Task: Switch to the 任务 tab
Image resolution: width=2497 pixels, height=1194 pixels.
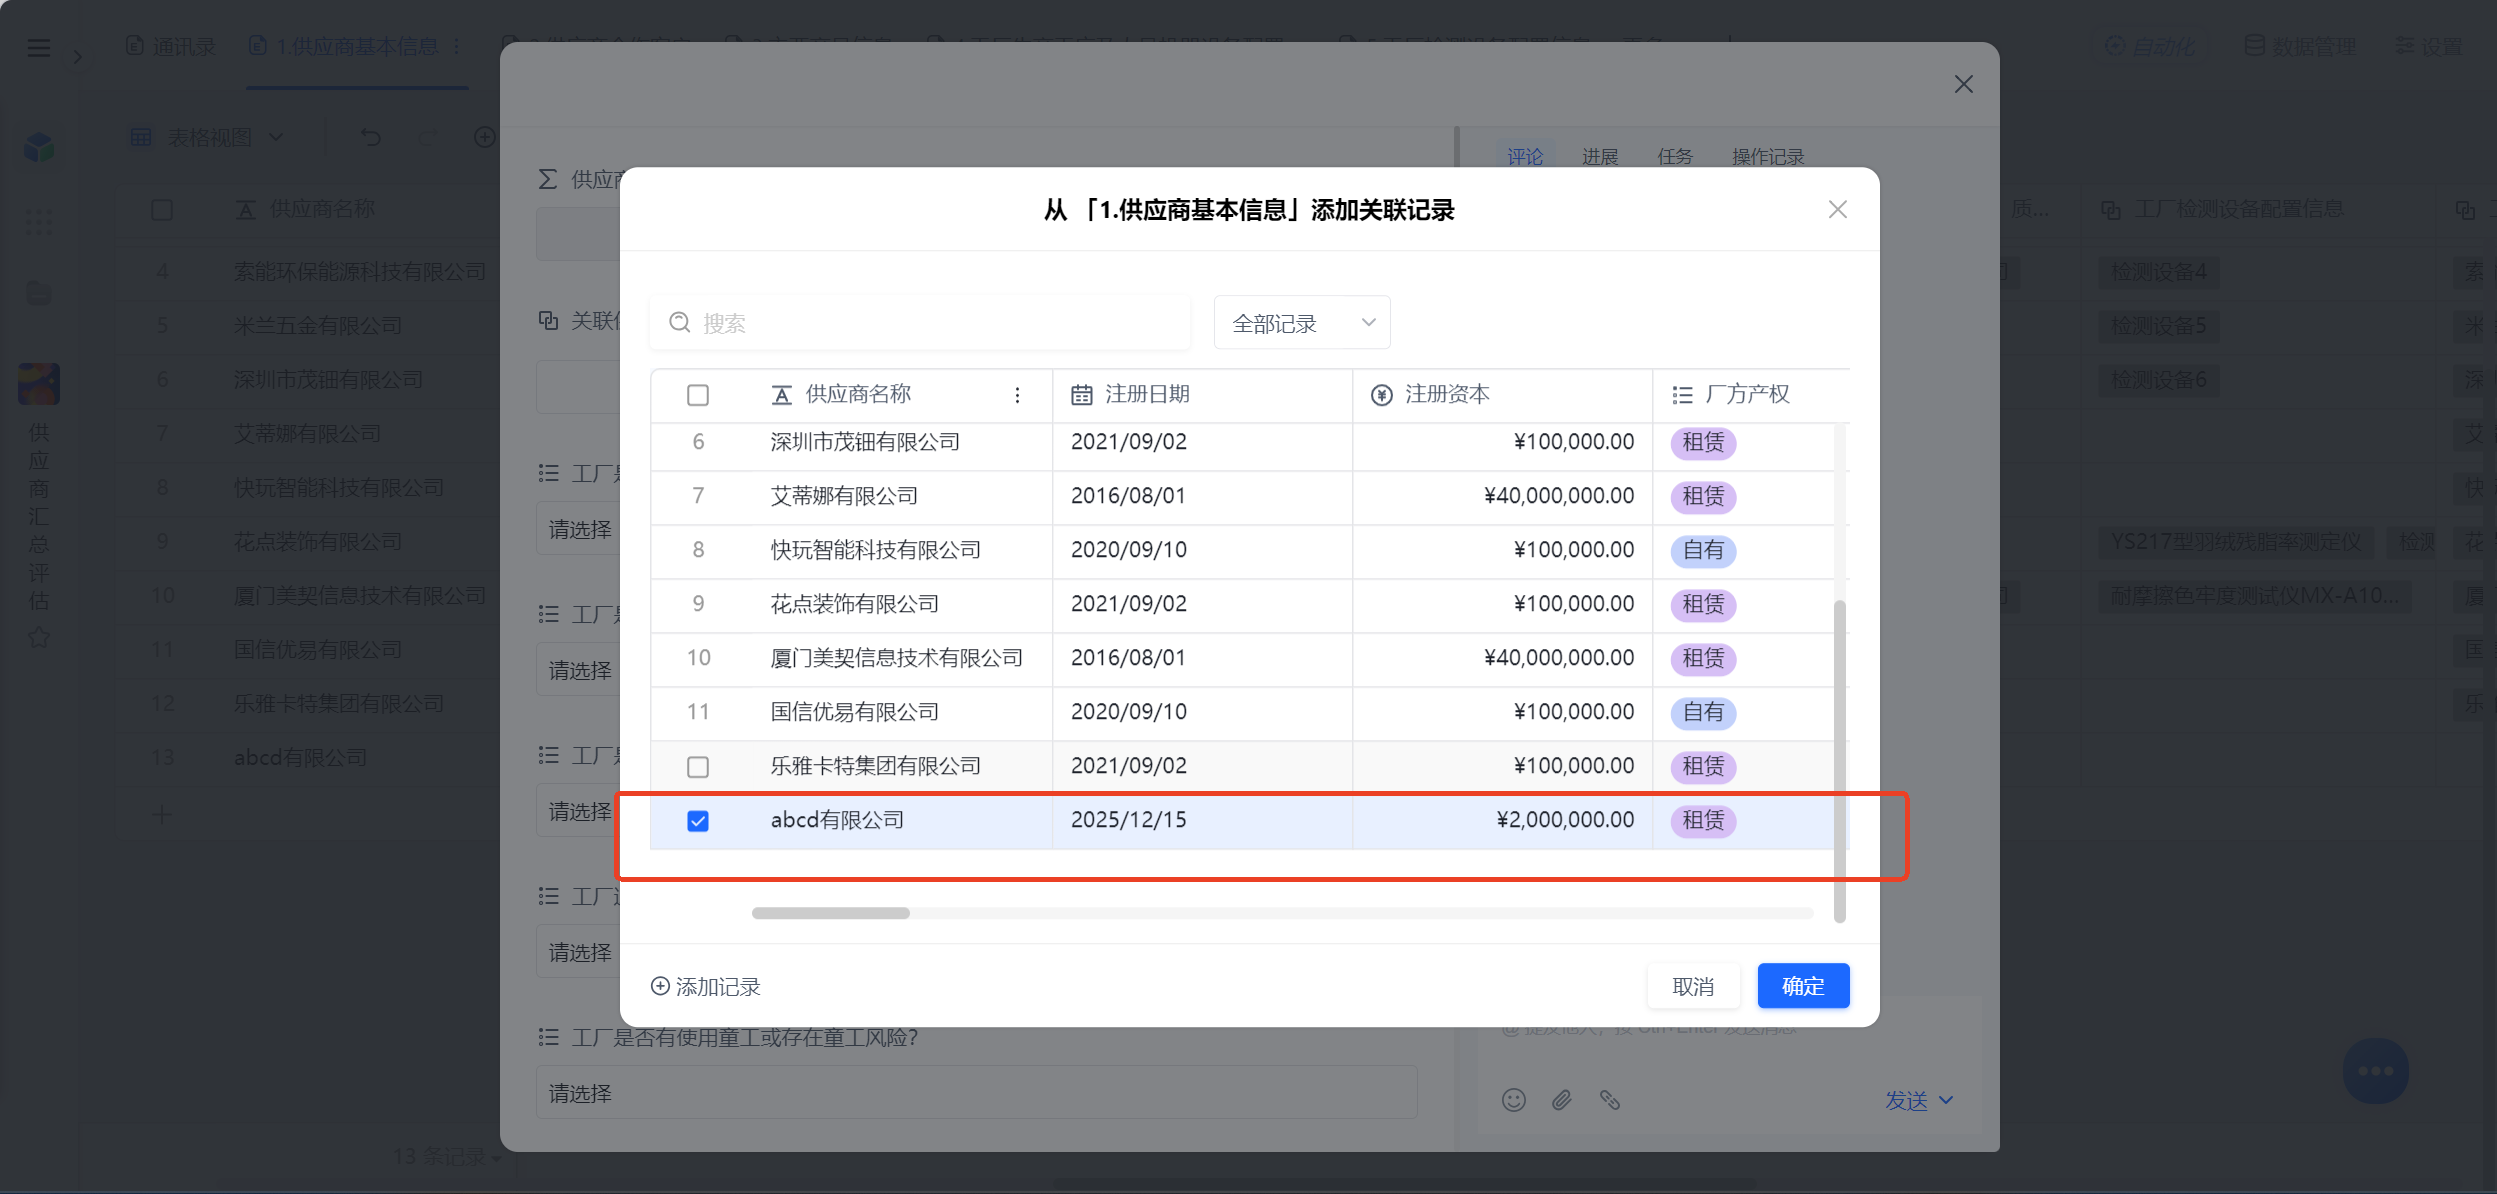Action: pyautogui.click(x=1675, y=157)
